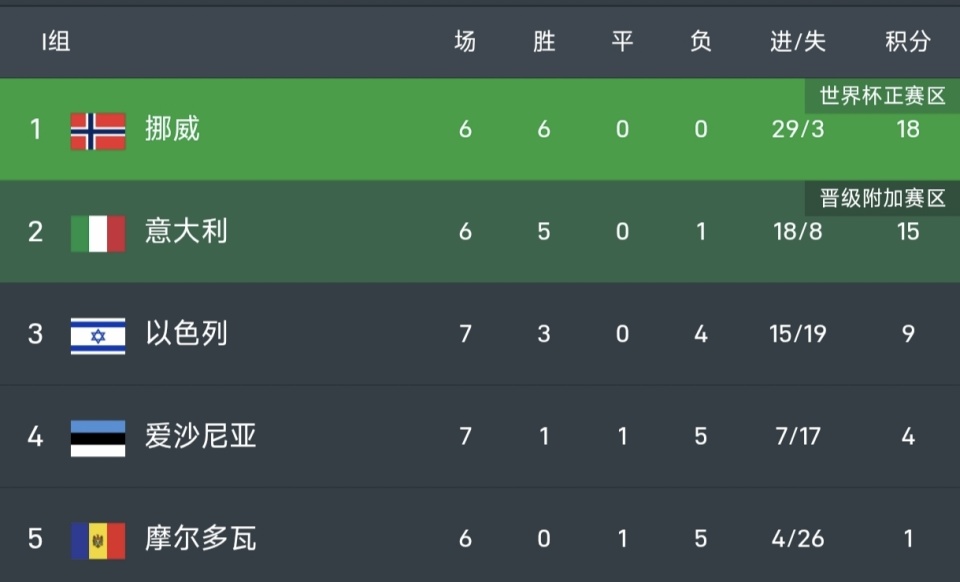The height and width of the screenshot is (582, 960).
Task: Click the 负 column header
Action: click(x=701, y=42)
